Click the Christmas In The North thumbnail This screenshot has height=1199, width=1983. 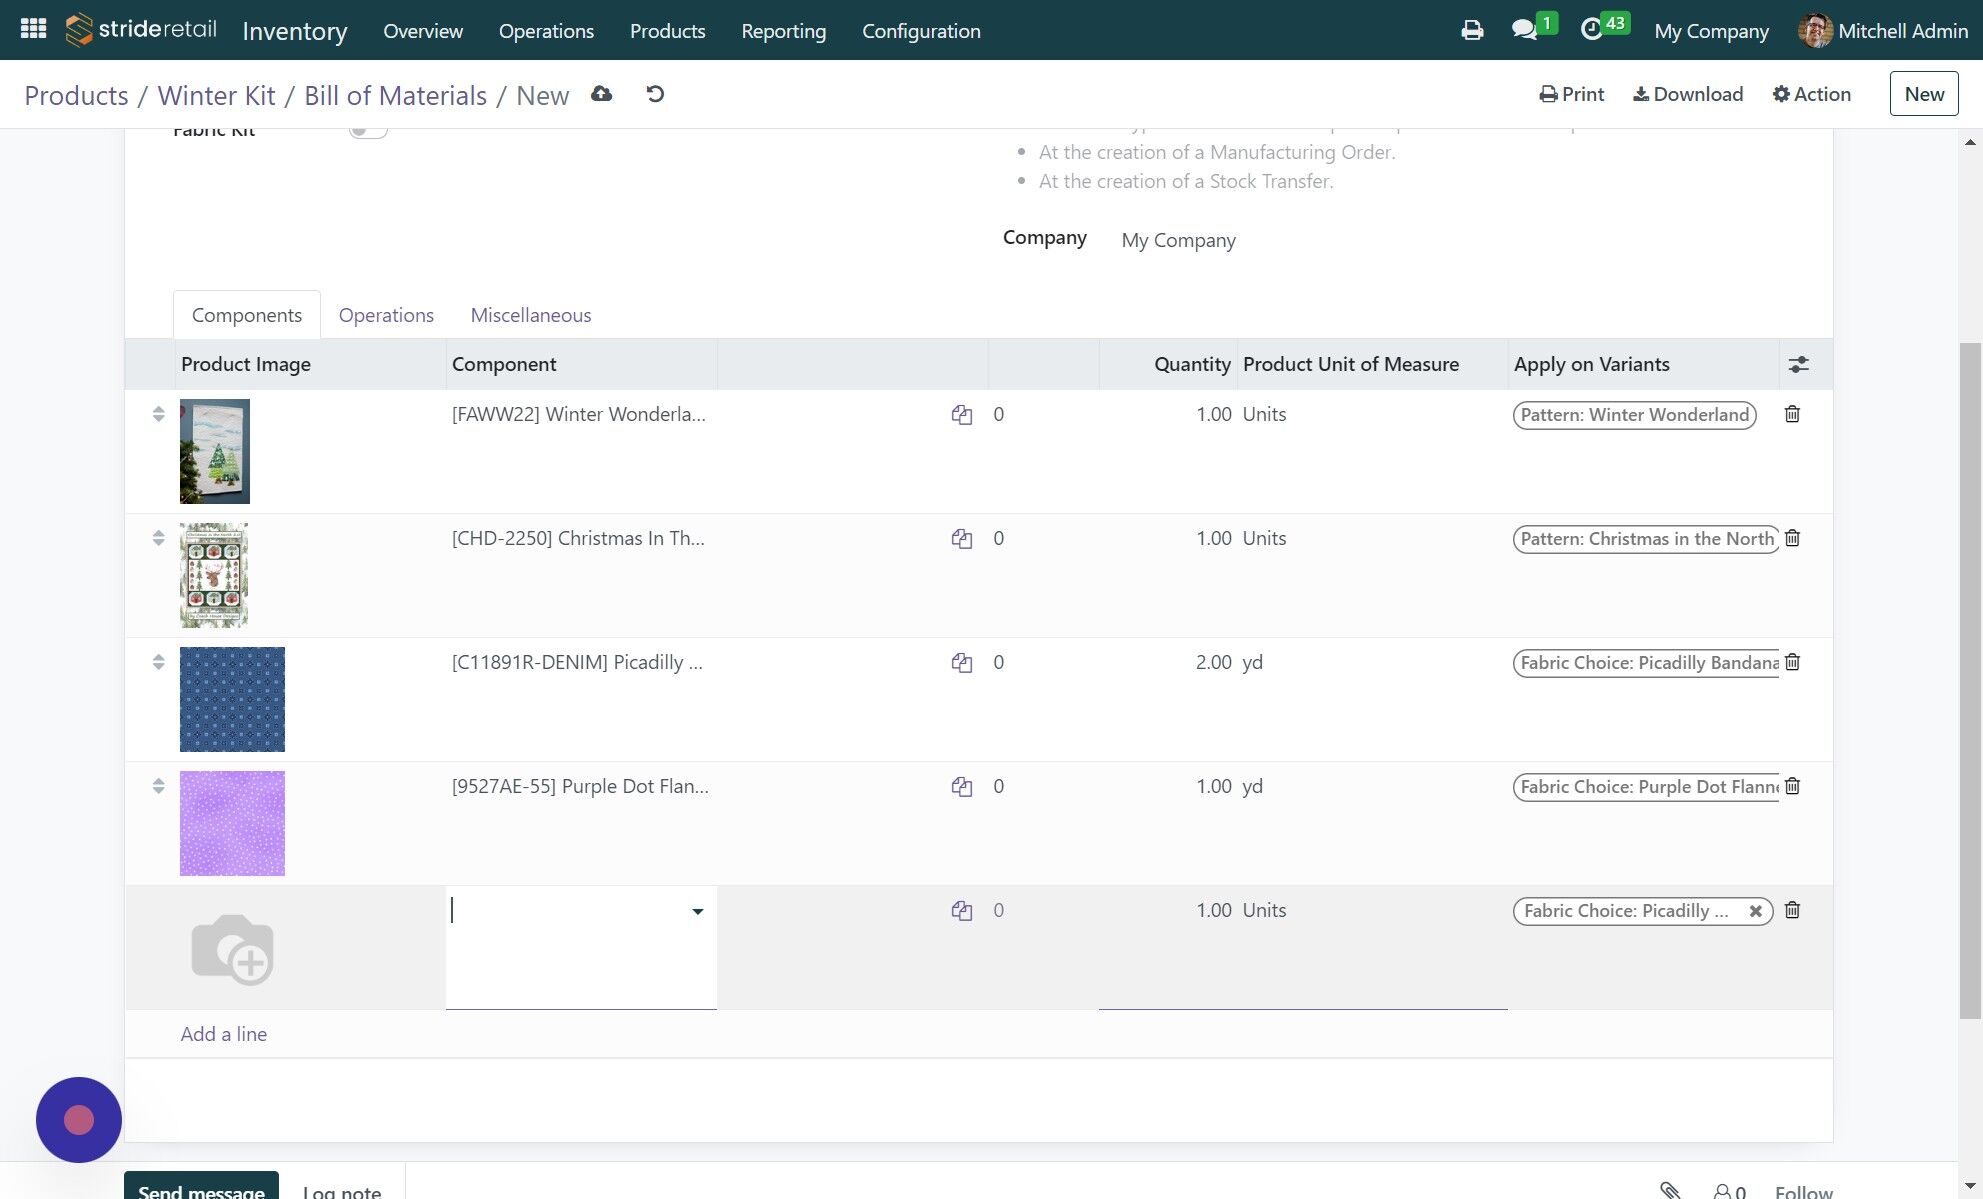click(x=214, y=575)
